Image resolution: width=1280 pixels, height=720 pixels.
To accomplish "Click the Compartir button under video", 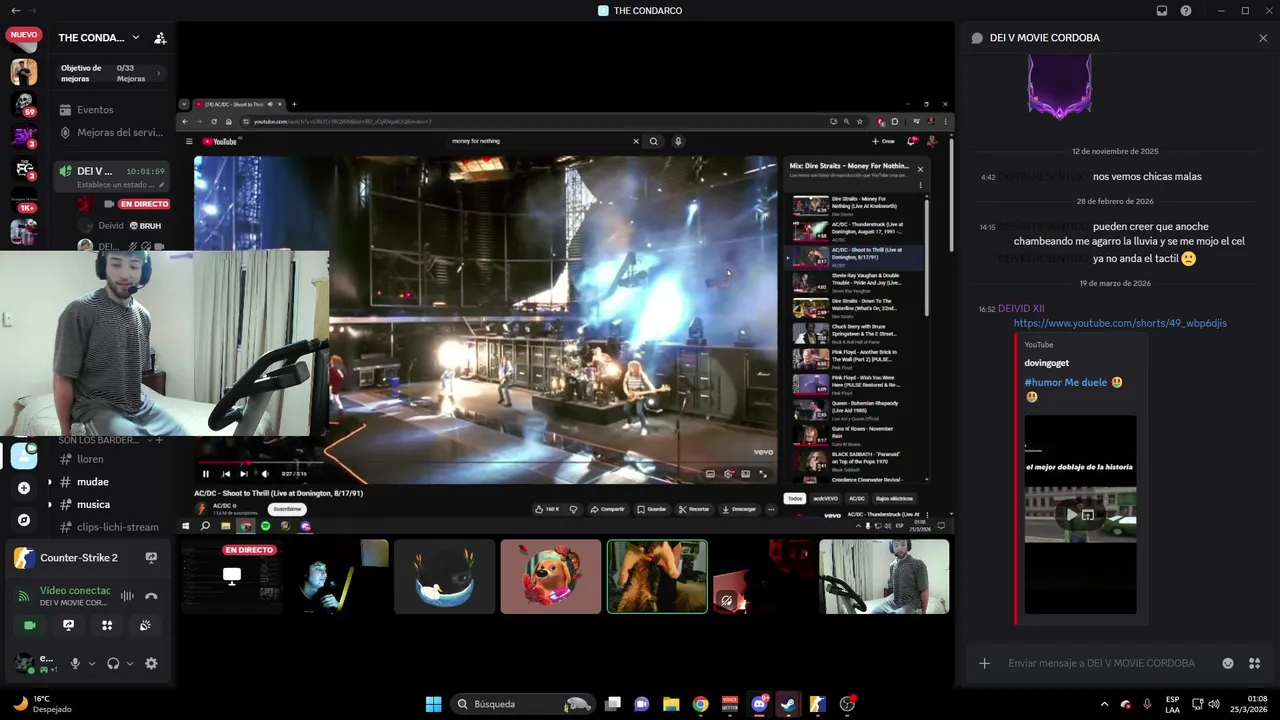I will click(607, 509).
